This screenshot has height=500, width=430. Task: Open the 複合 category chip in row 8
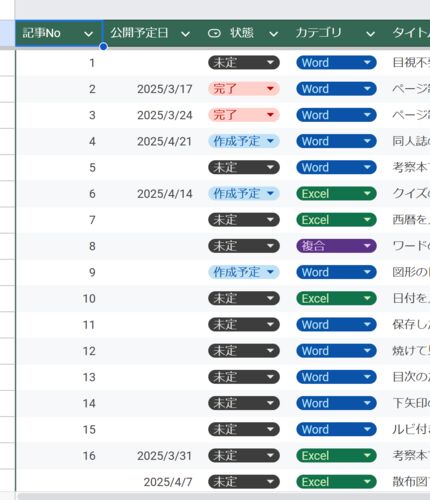[336, 246]
